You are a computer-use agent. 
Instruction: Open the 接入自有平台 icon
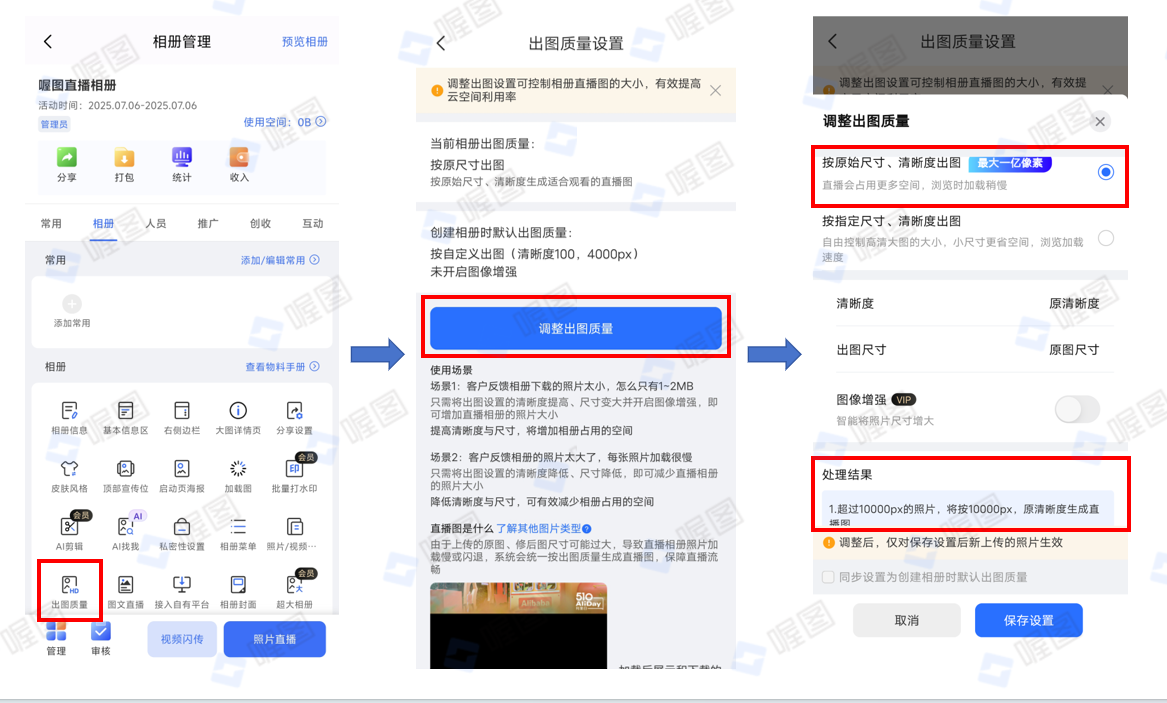pos(182,585)
